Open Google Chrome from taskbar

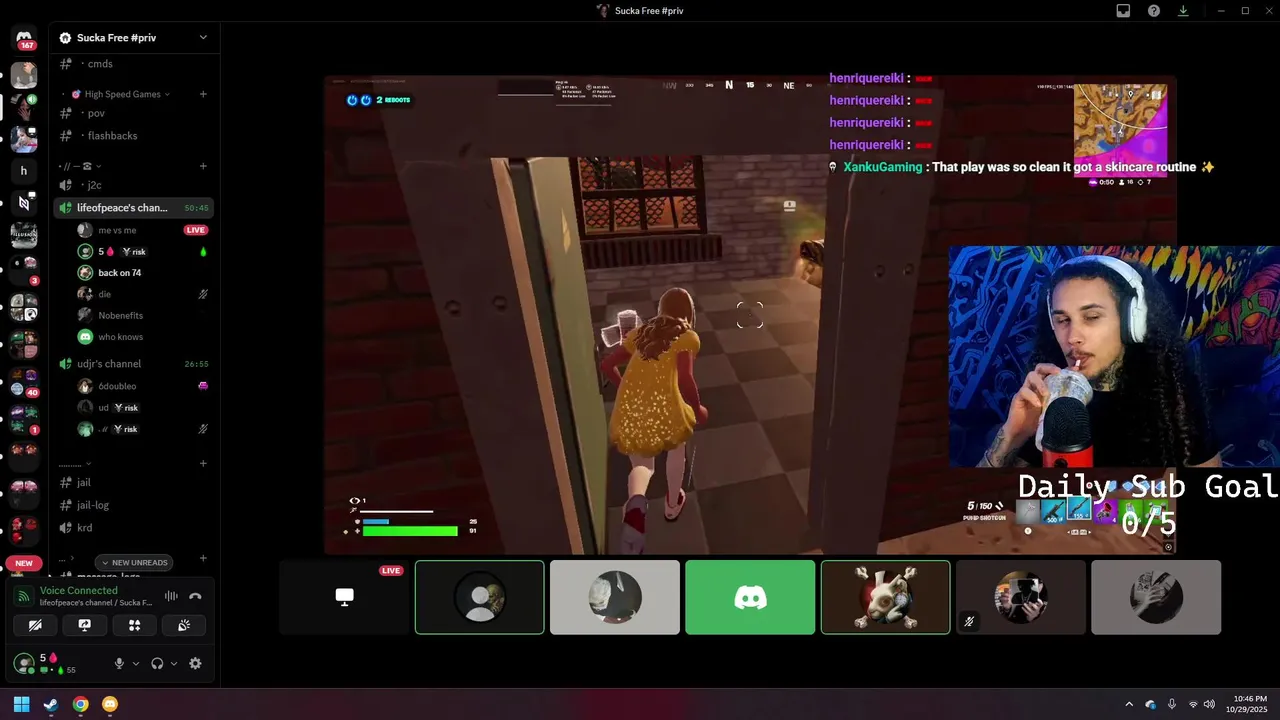81,704
